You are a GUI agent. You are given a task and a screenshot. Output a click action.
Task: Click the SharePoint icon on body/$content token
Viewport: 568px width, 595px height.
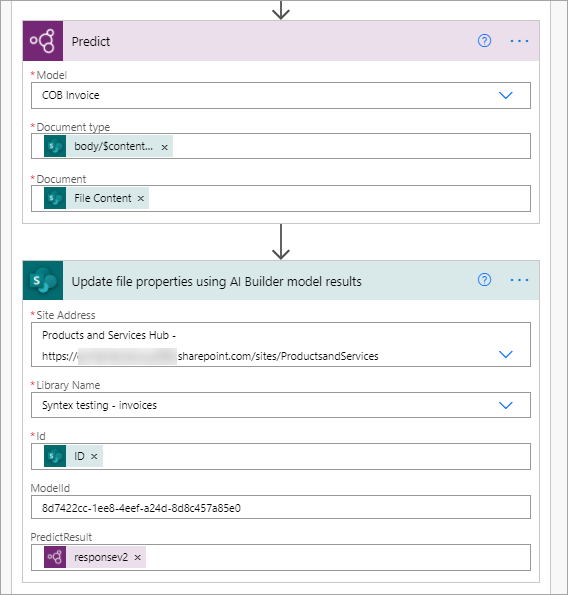click(x=55, y=146)
